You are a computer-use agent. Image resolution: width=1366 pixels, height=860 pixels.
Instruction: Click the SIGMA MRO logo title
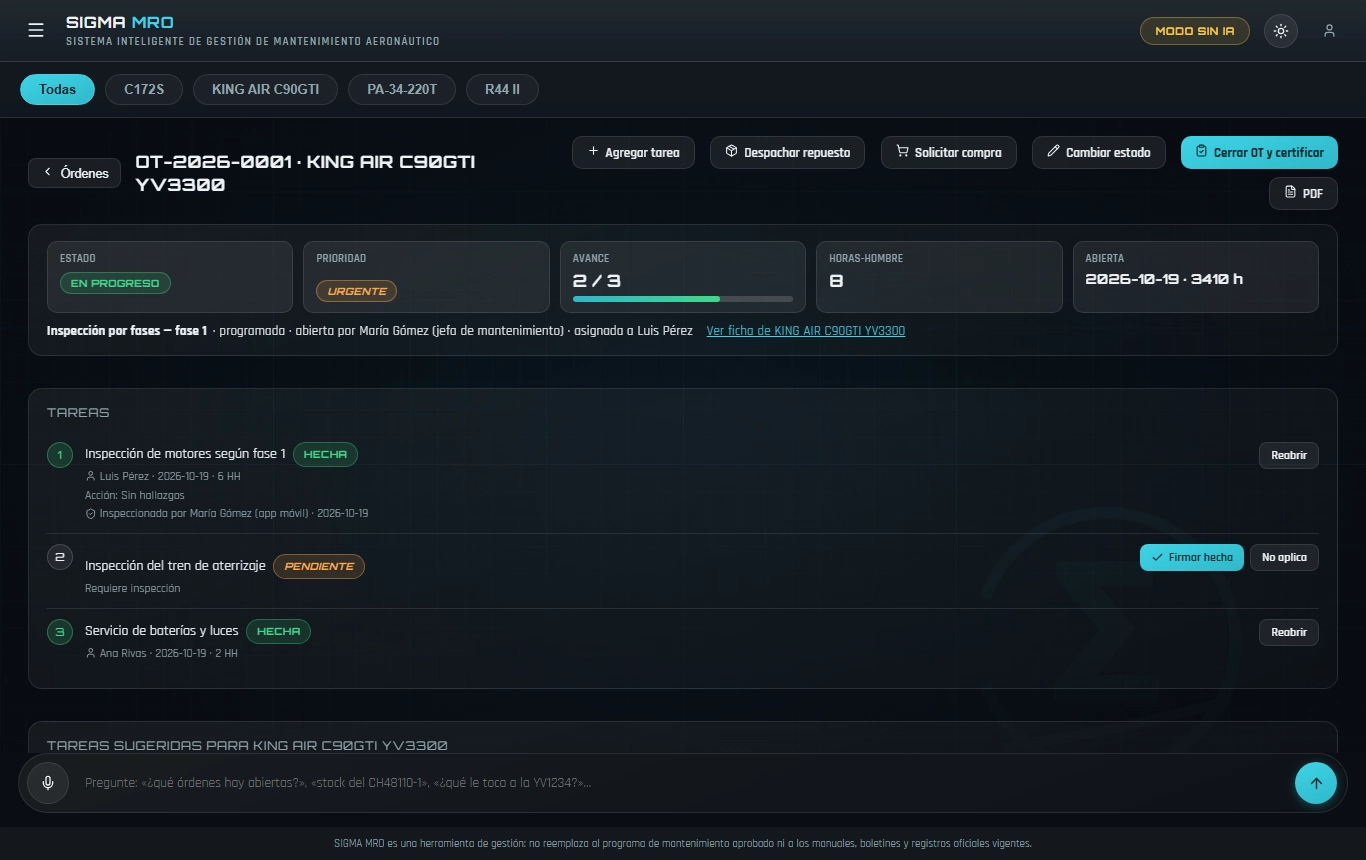(x=120, y=22)
